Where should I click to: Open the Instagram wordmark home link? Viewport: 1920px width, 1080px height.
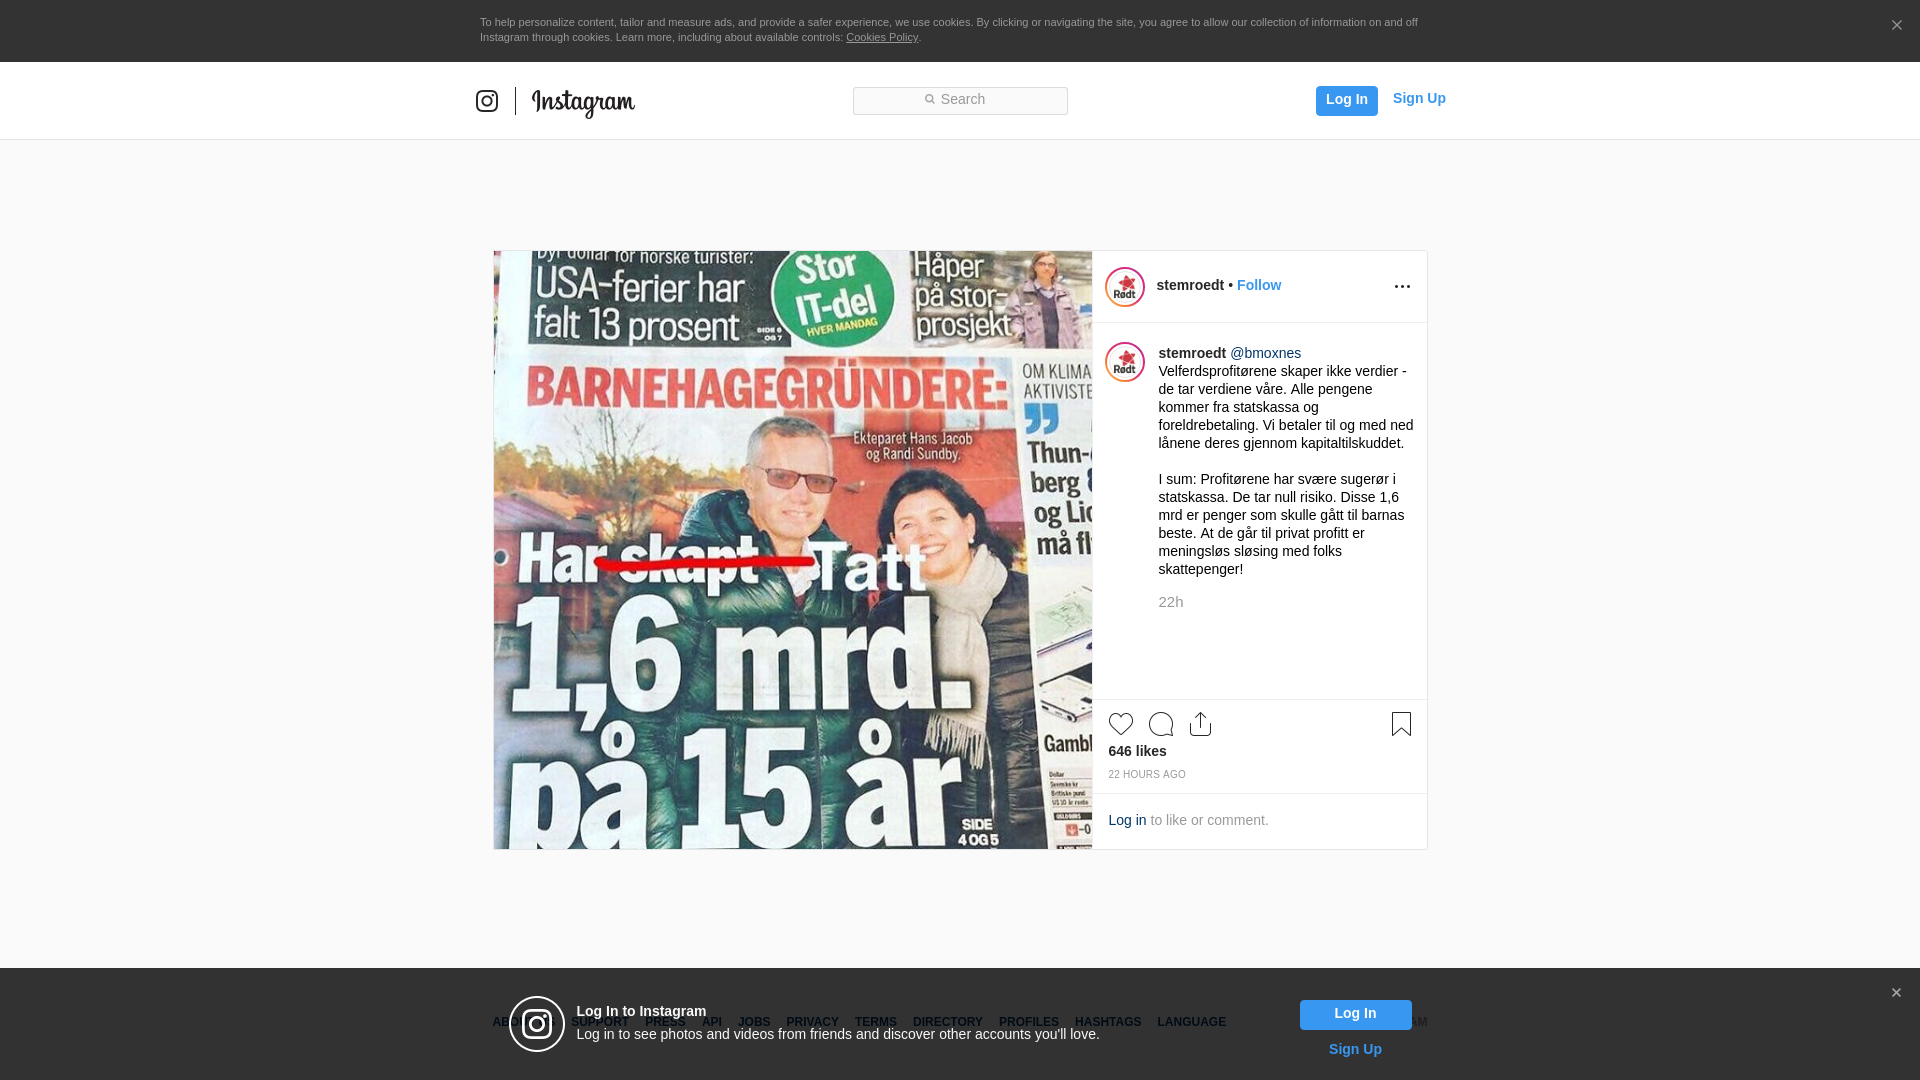pos(583,103)
